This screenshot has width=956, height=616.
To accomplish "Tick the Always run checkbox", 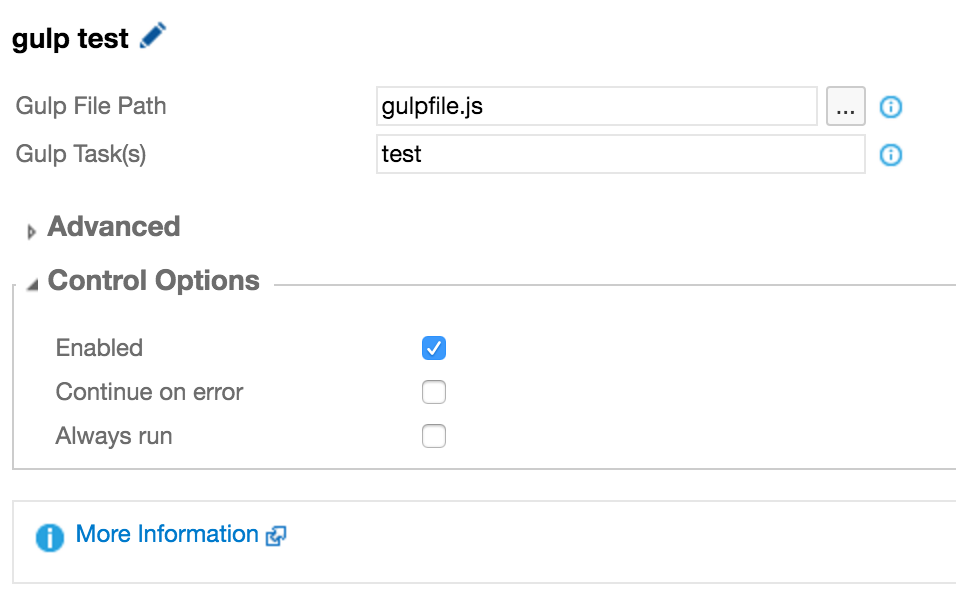I will [x=434, y=436].
